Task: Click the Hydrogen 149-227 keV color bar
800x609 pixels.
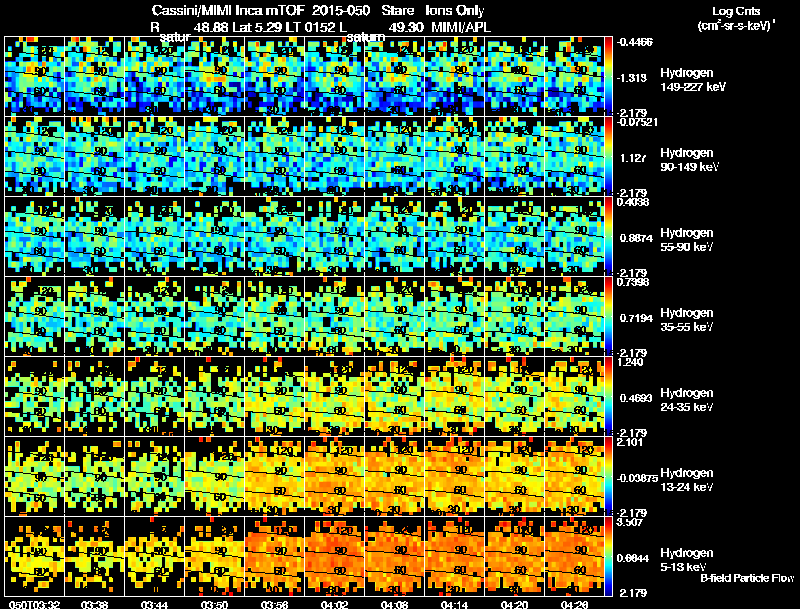Action: point(608,76)
